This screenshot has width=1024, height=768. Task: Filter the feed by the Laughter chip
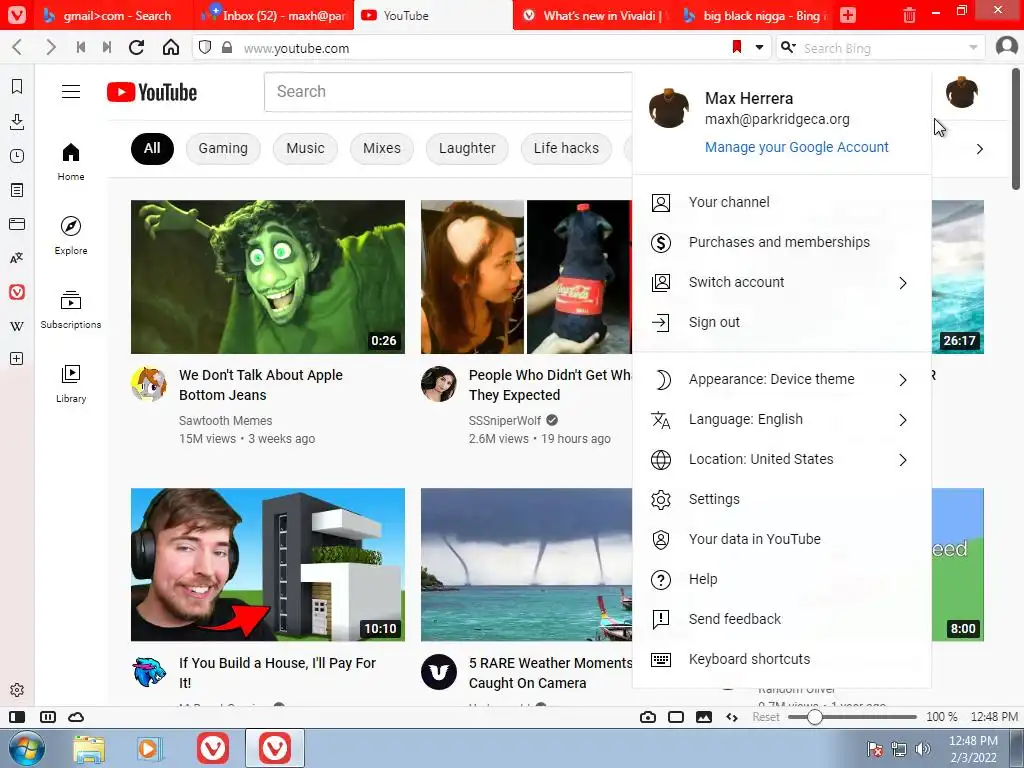[x=467, y=148]
